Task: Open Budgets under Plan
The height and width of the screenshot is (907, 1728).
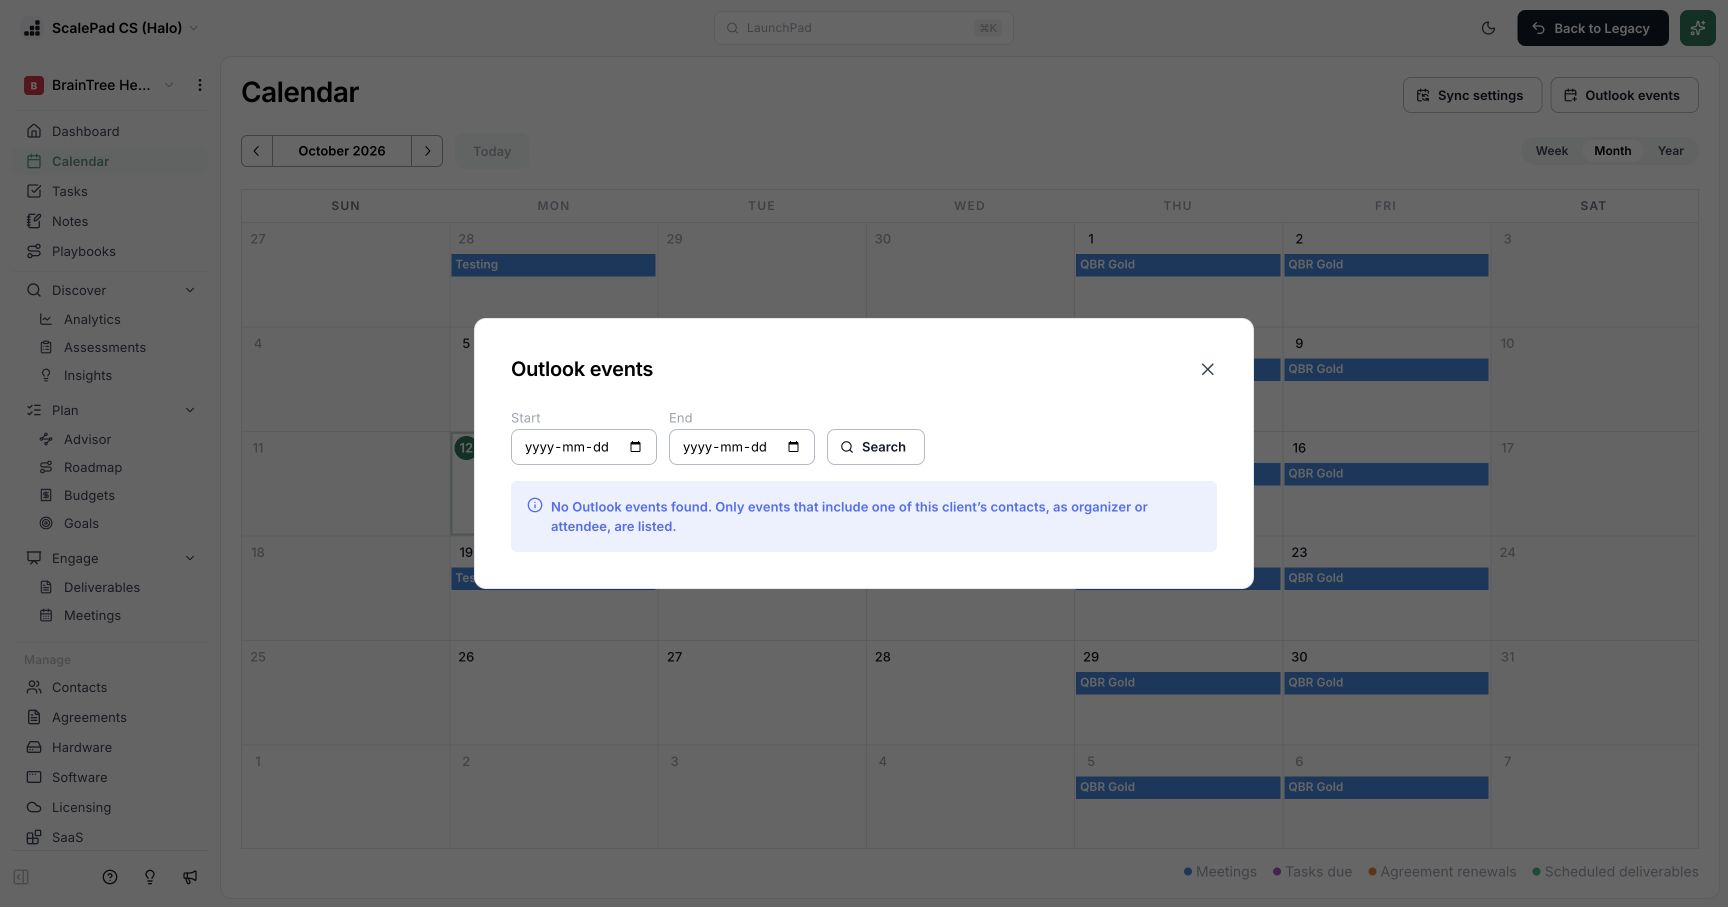Action: (x=89, y=495)
